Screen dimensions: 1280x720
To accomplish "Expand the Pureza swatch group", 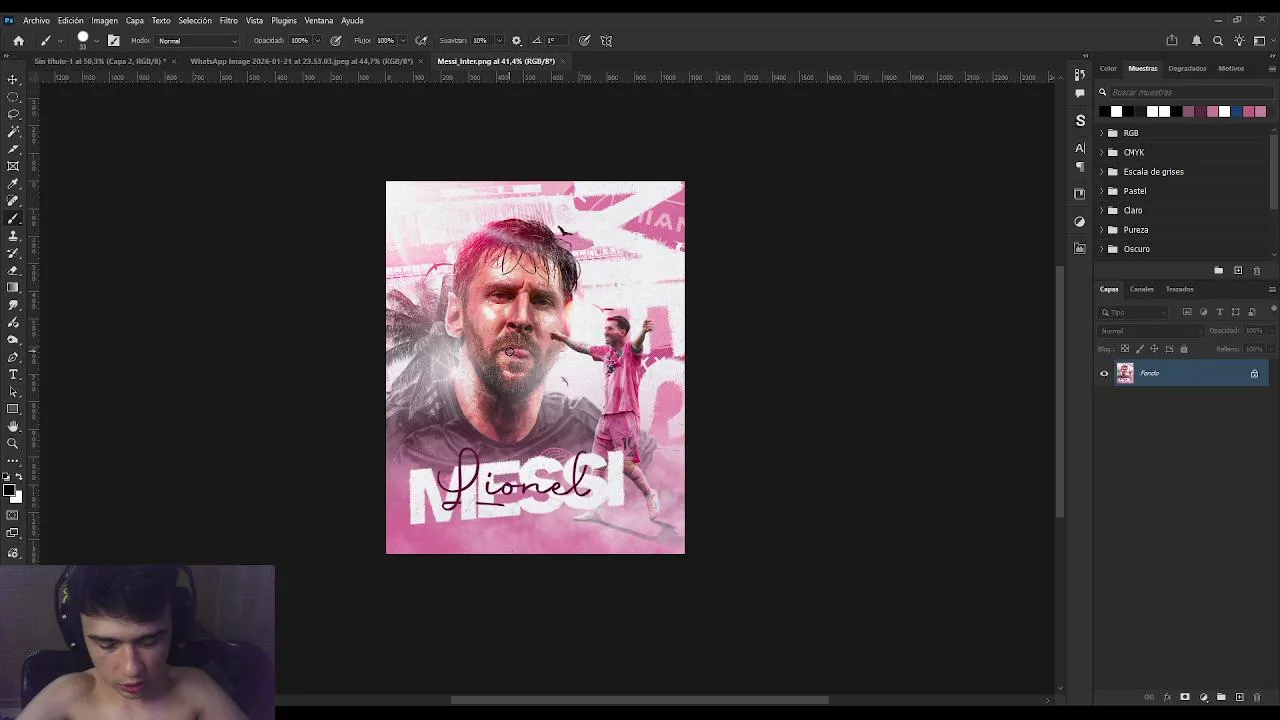I will (x=1102, y=230).
